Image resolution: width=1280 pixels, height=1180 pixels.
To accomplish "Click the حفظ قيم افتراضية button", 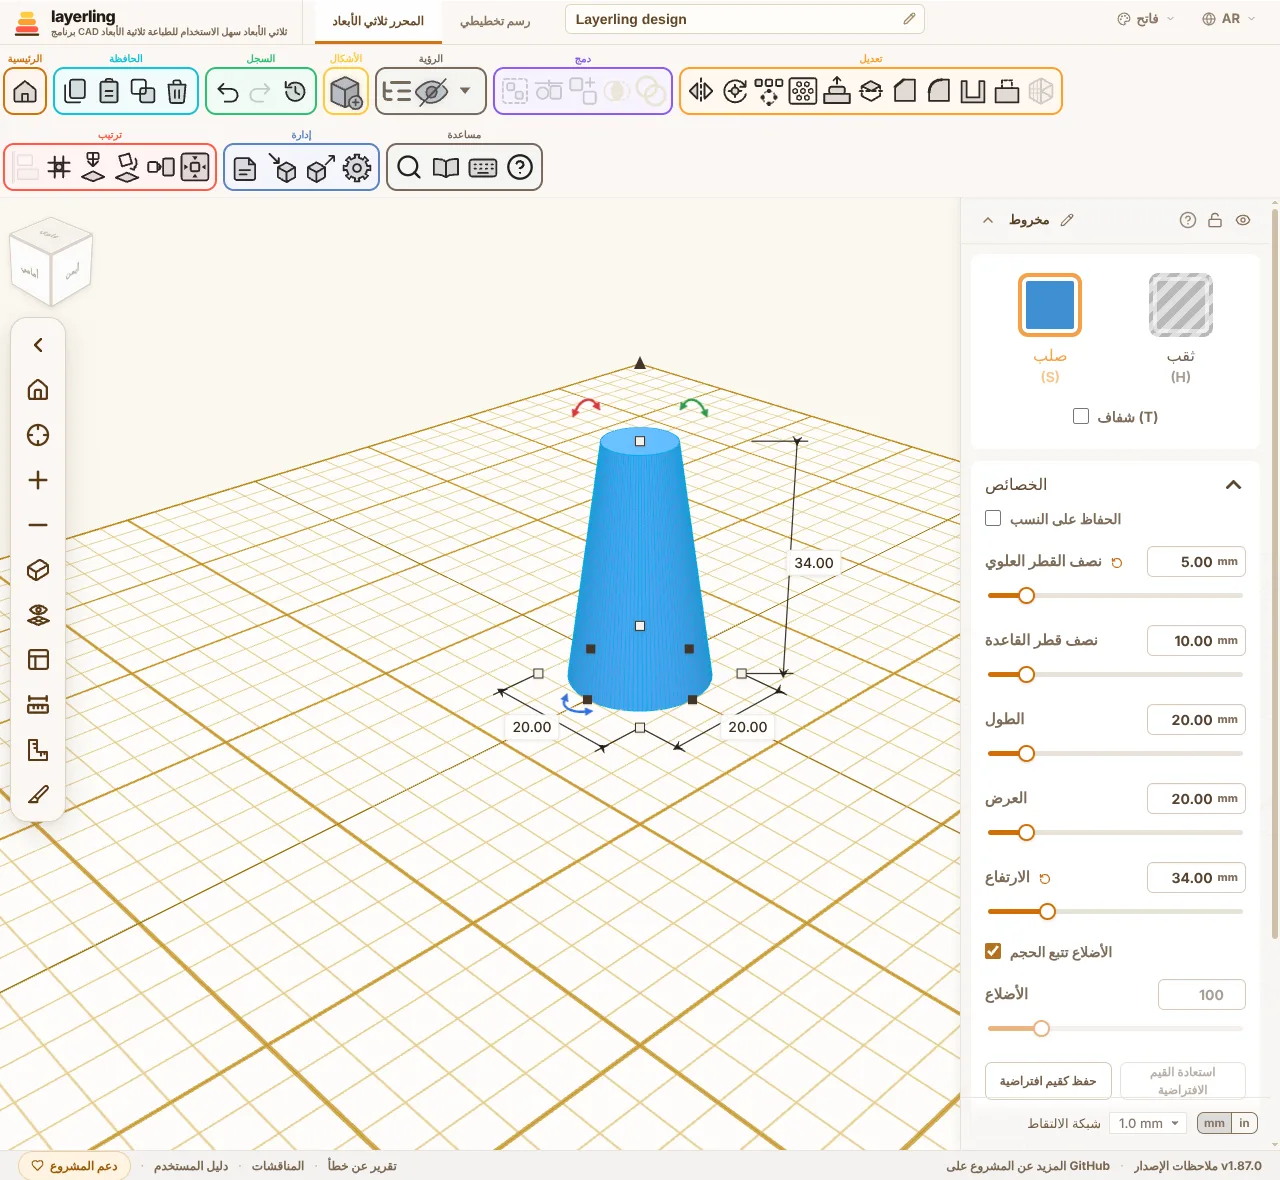I will 1048,1081.
